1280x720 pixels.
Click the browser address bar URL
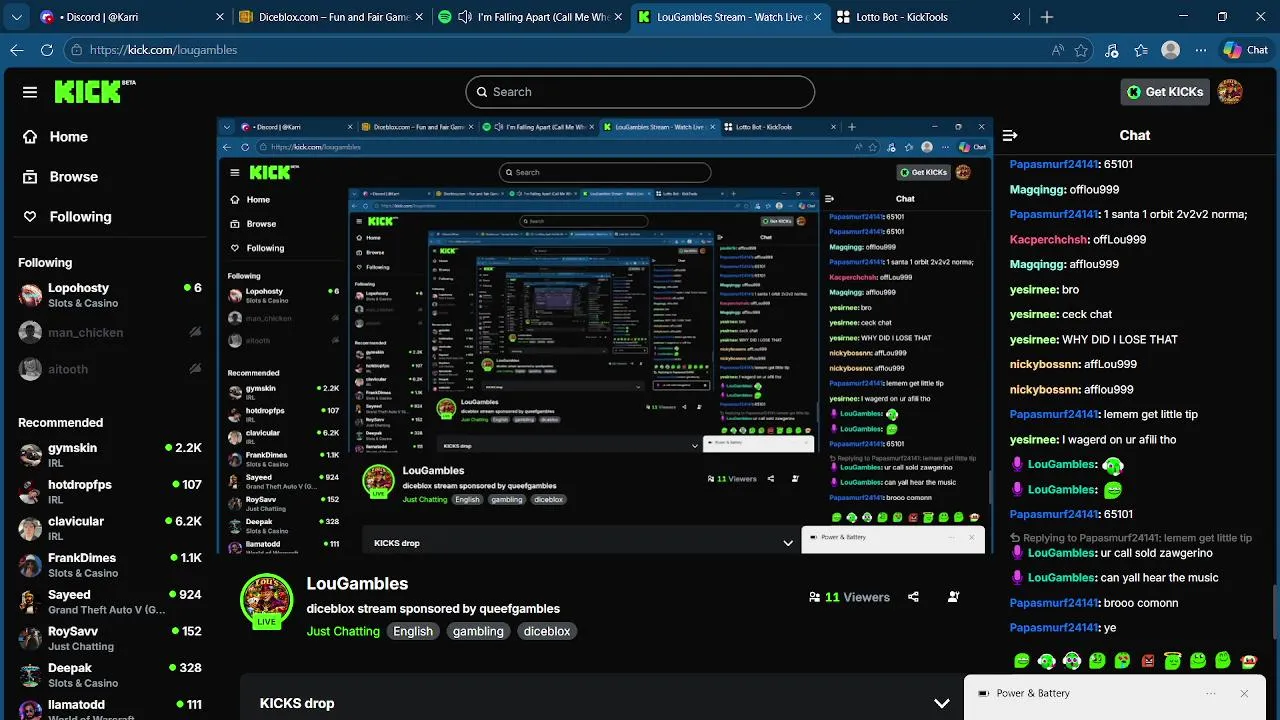[163, 50]
